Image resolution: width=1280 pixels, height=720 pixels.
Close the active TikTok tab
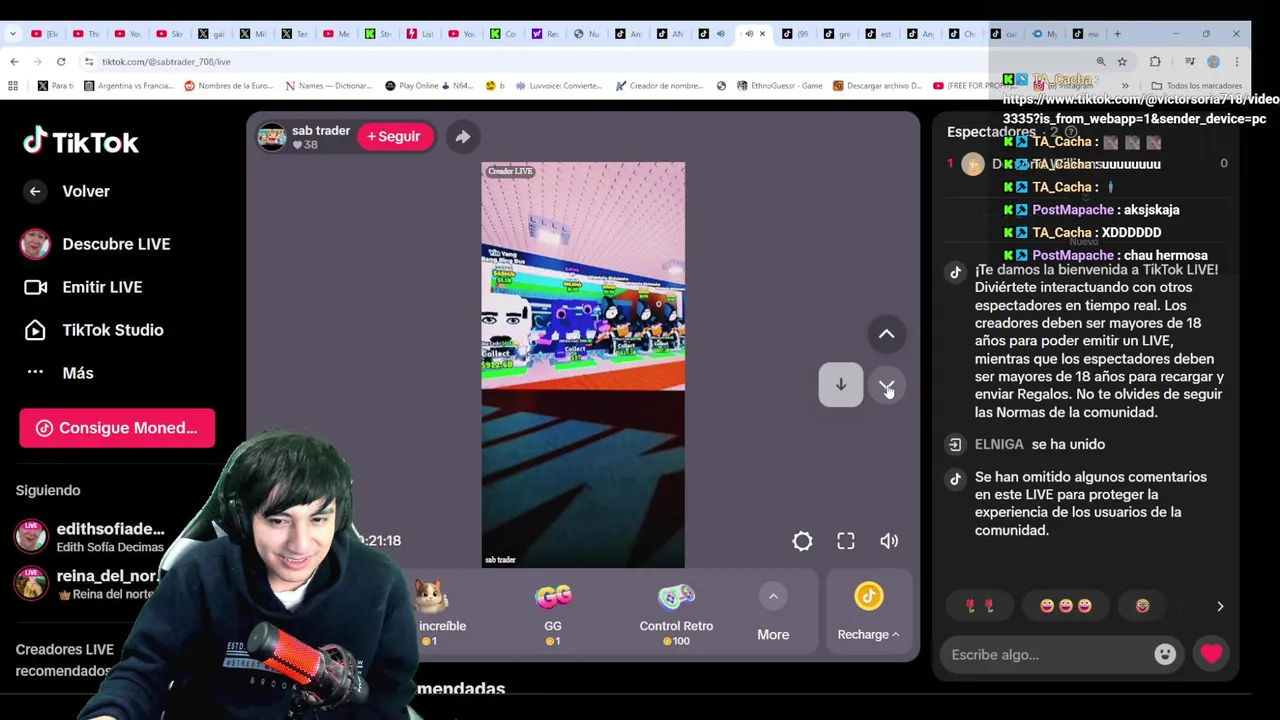(762, 34)
